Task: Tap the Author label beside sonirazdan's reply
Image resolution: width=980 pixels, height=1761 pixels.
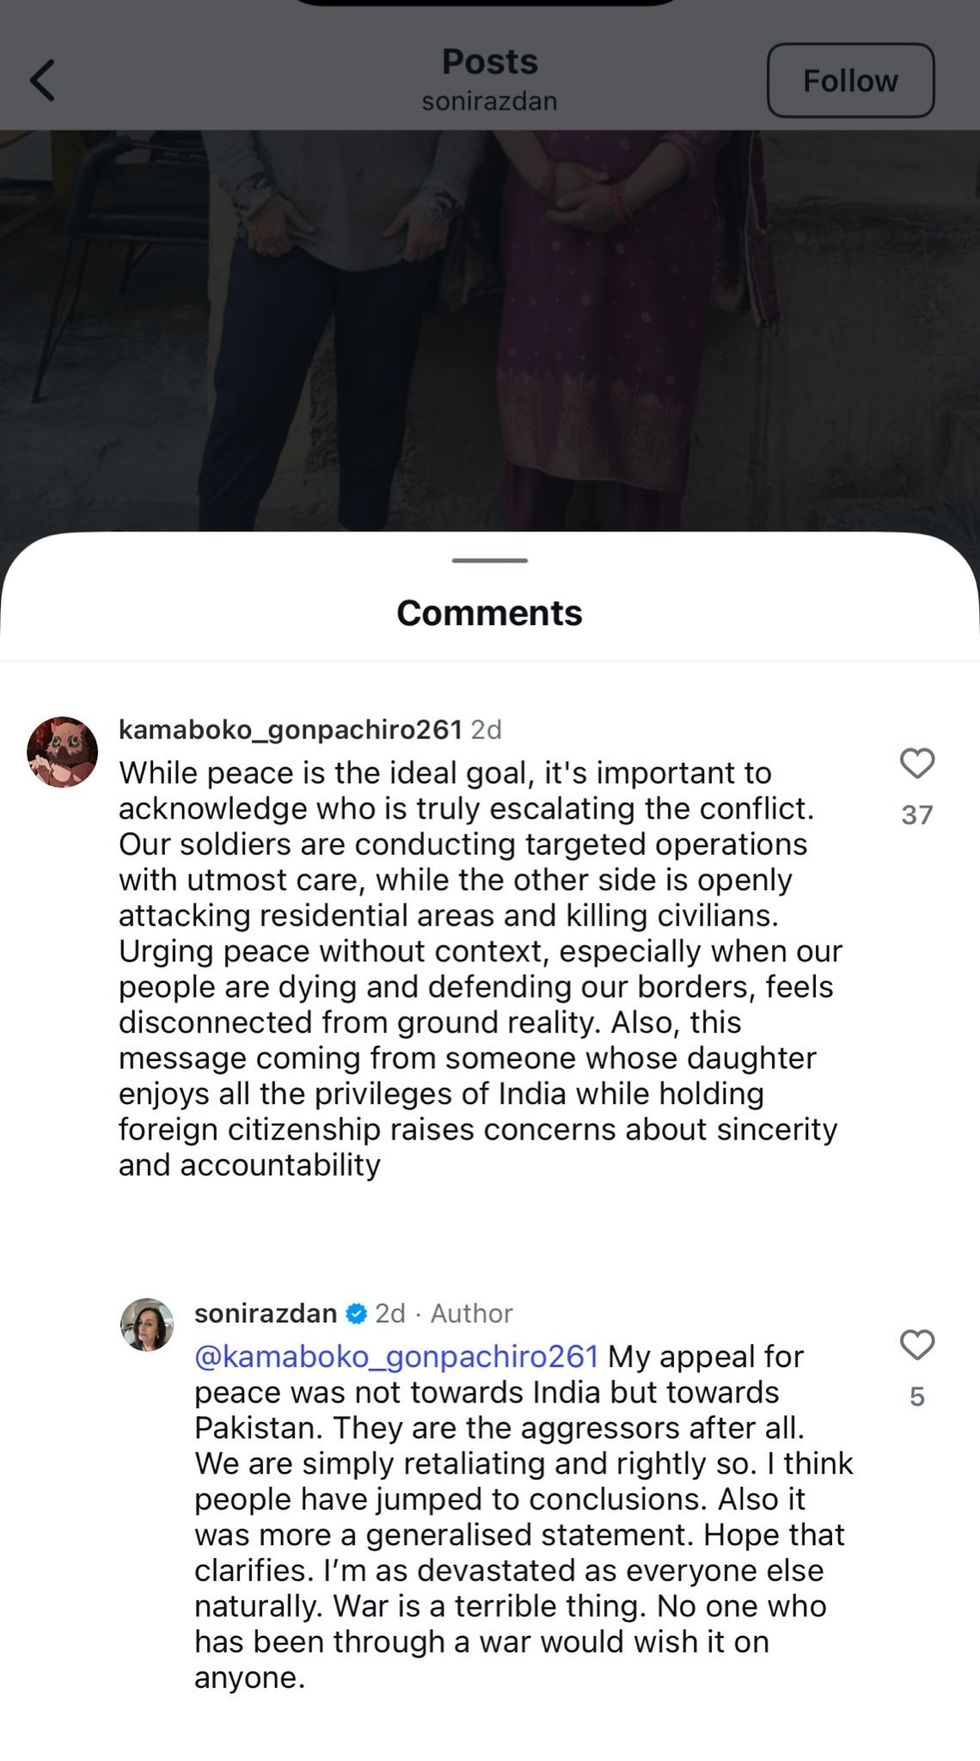Action: pyautogui.click(x=471, y=1313)
